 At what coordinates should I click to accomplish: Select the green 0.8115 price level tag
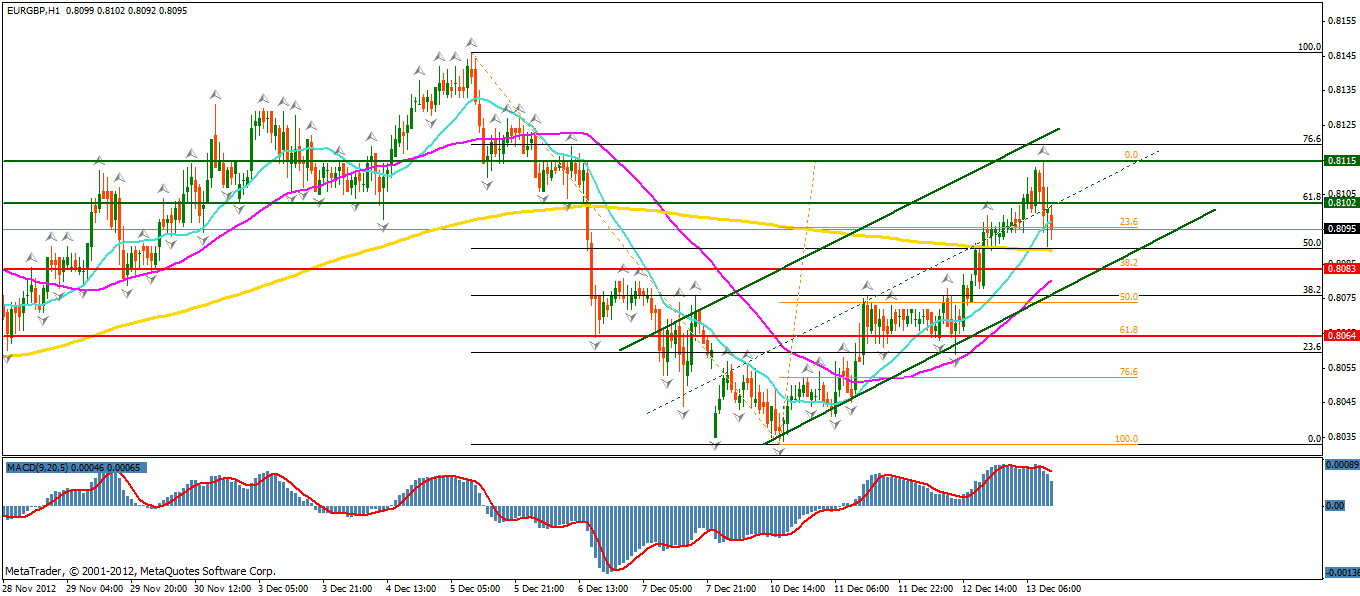click(x=1340, y=160)
